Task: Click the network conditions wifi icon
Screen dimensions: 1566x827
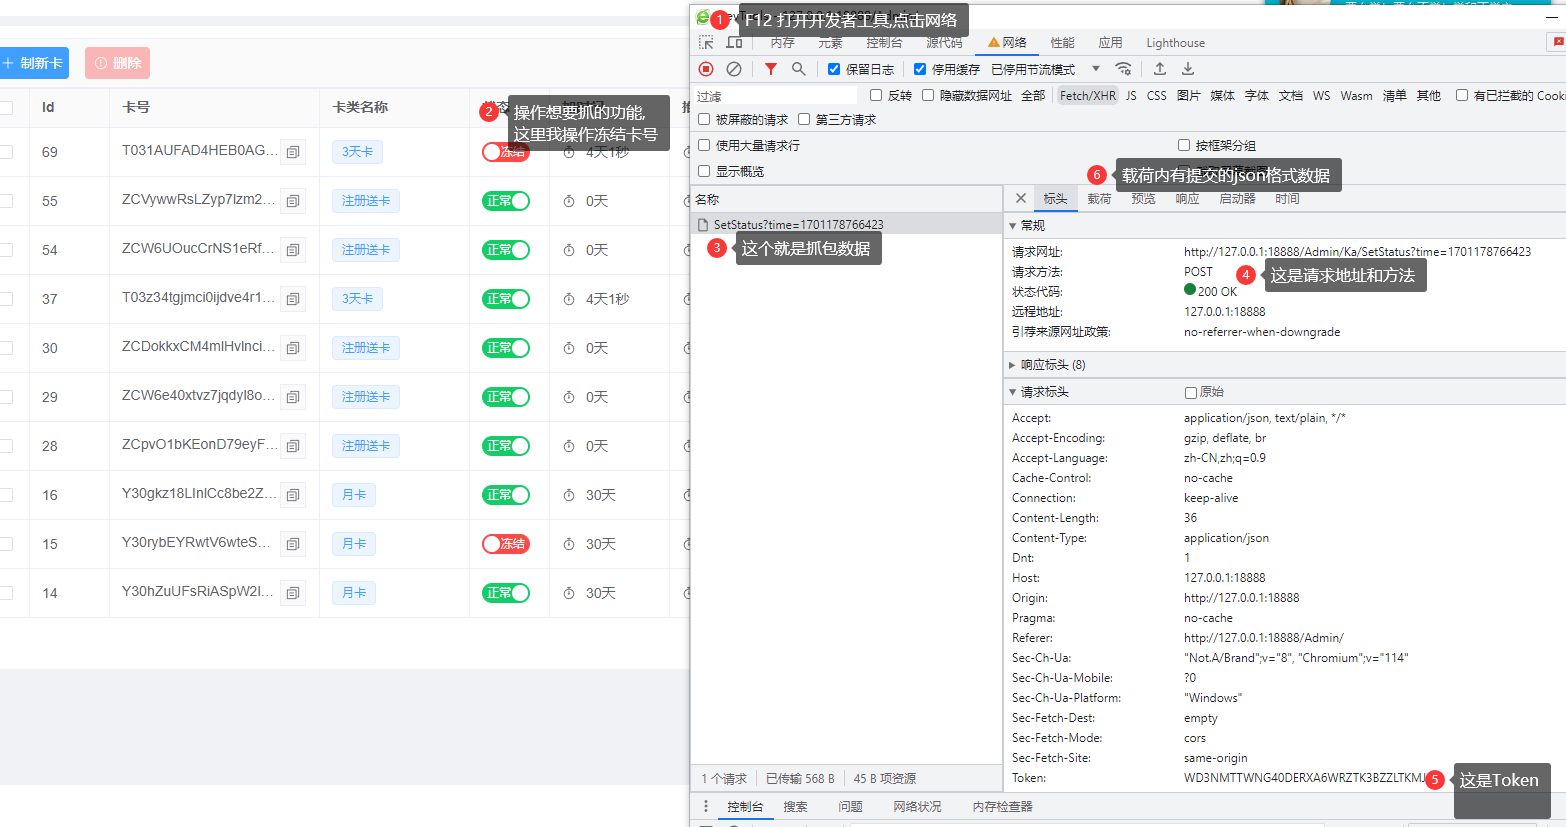Action: [1124, 69]
